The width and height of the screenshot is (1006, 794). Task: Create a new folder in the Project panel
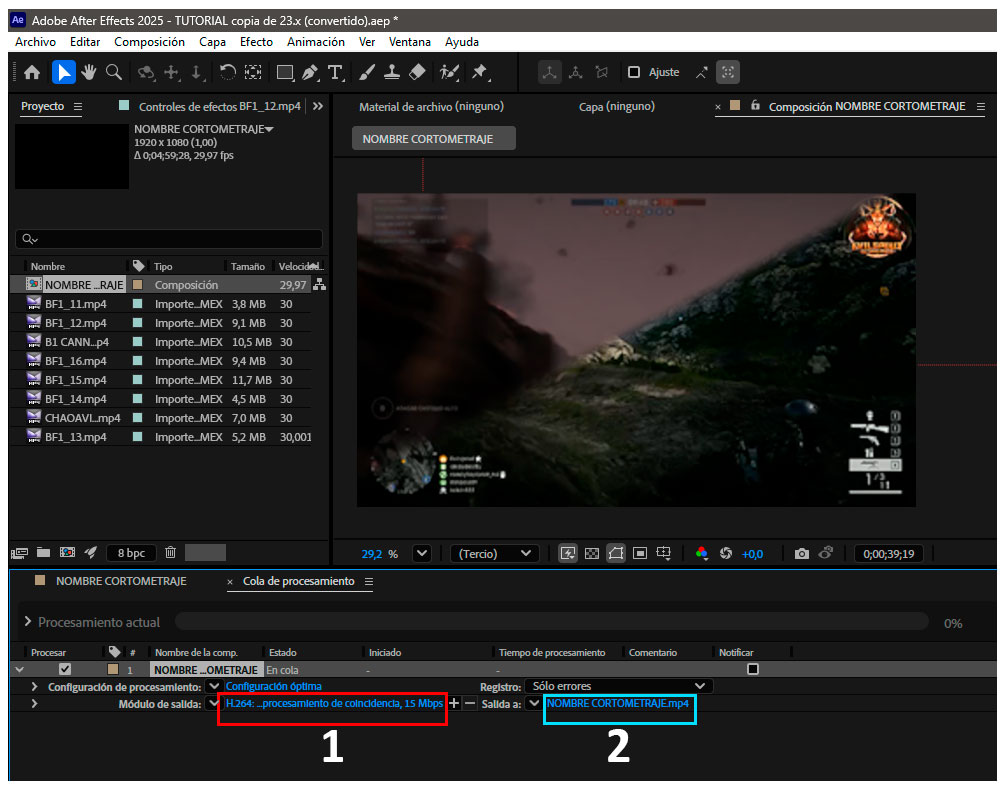click(x=44, y=552)
